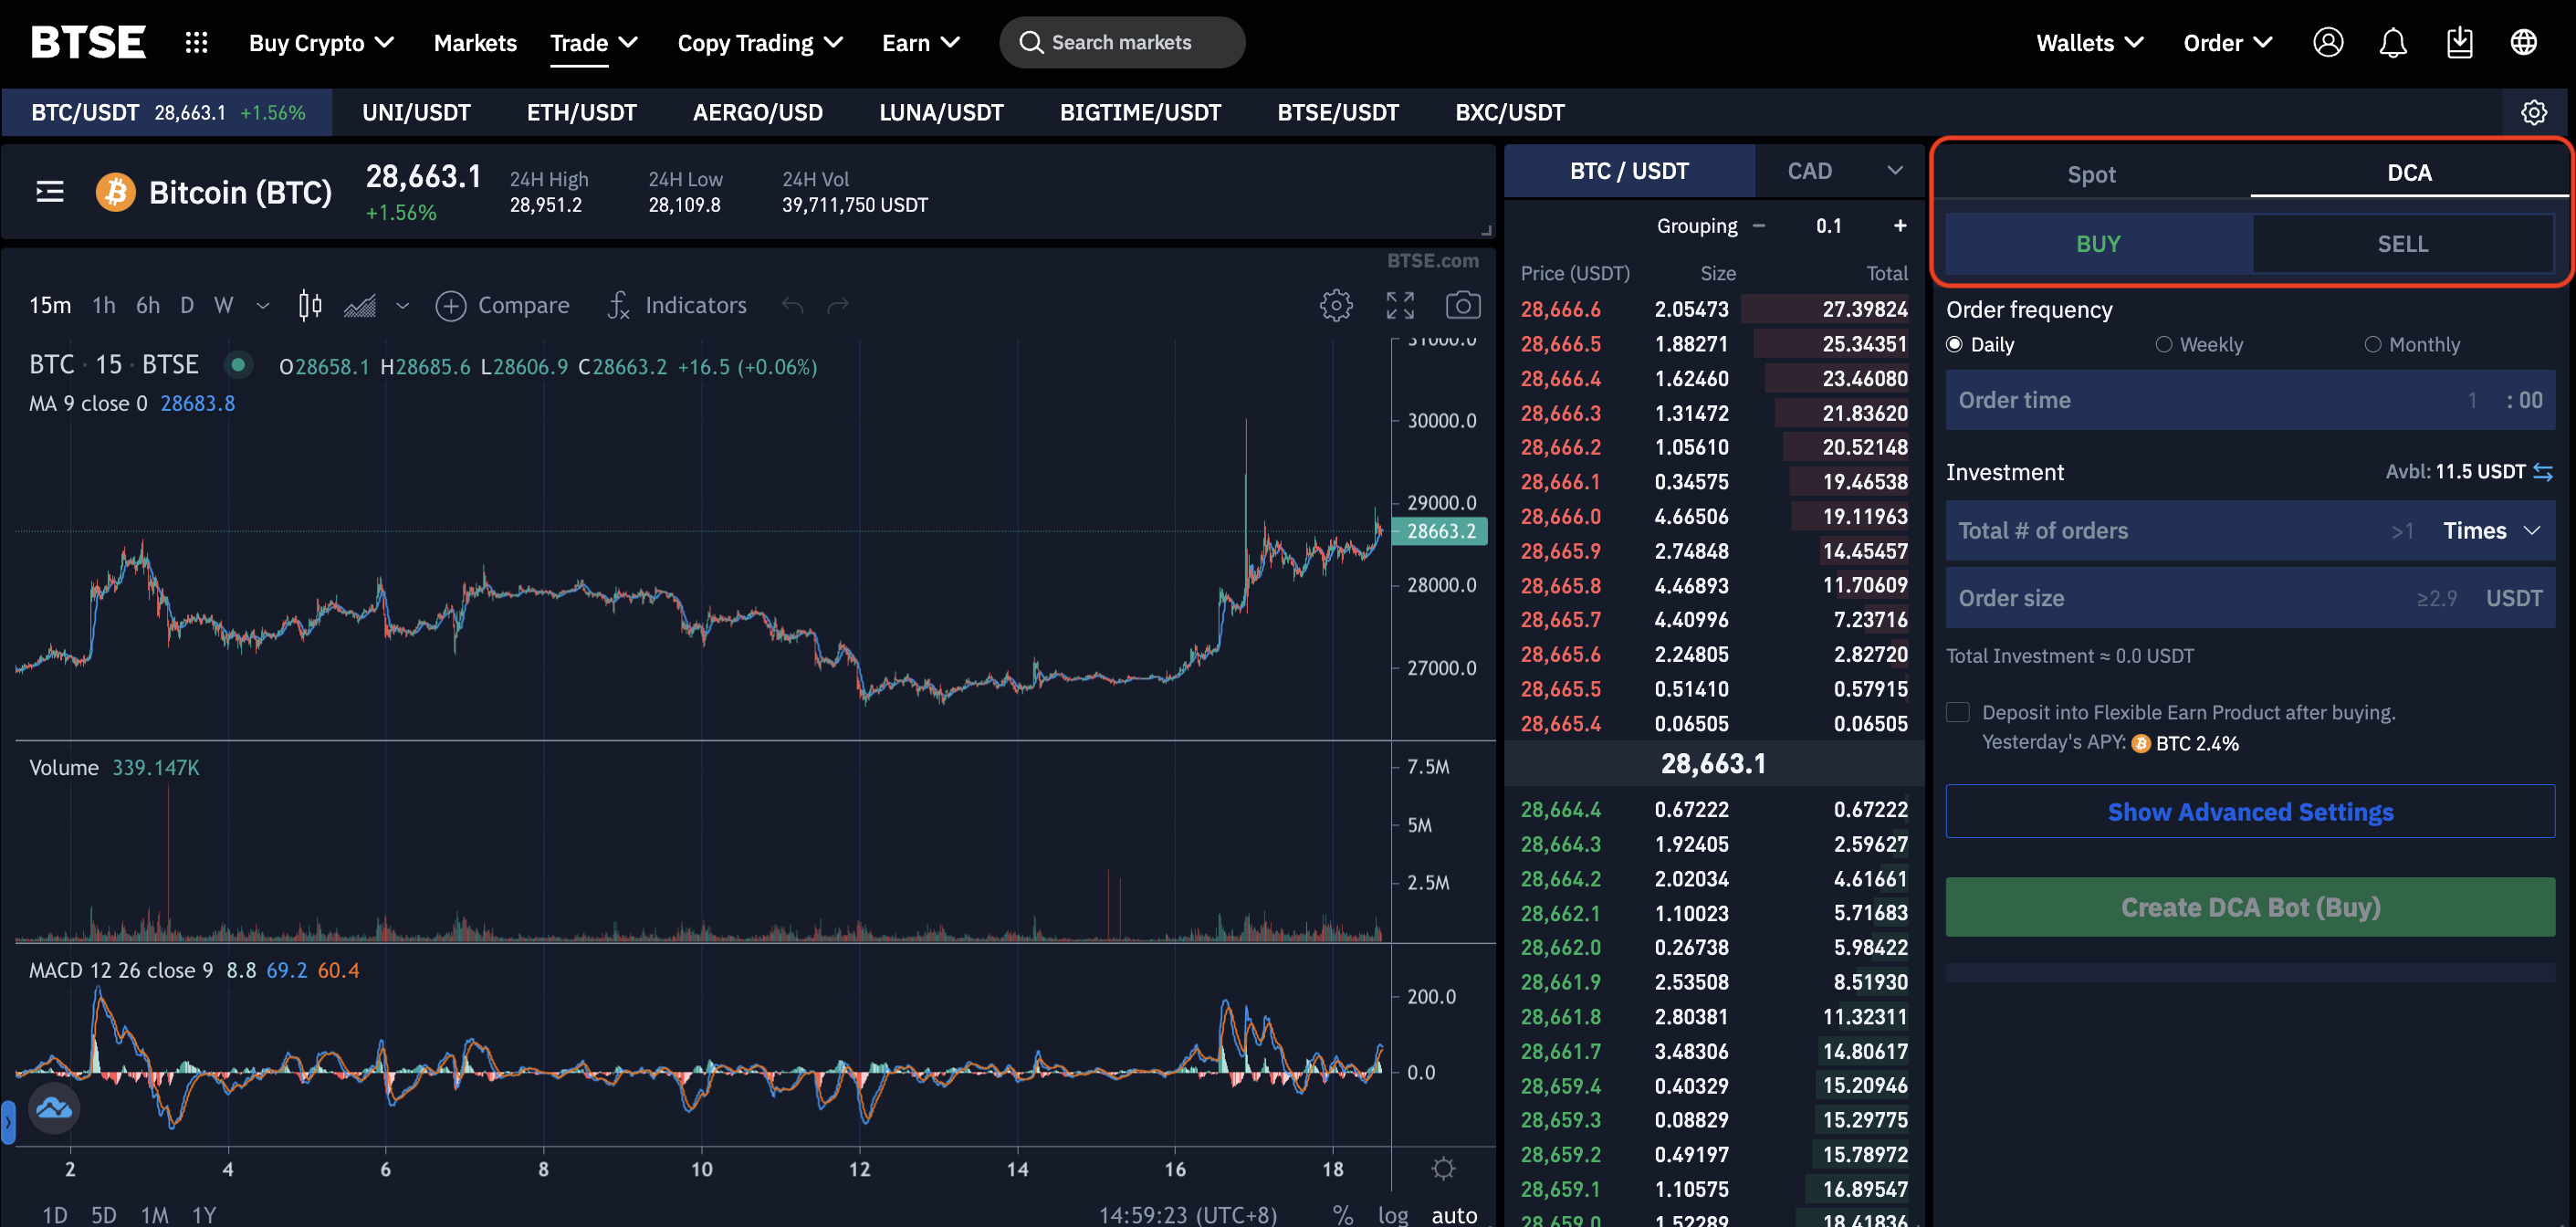Increase grouping with plus button

[x=1900, y=226]
